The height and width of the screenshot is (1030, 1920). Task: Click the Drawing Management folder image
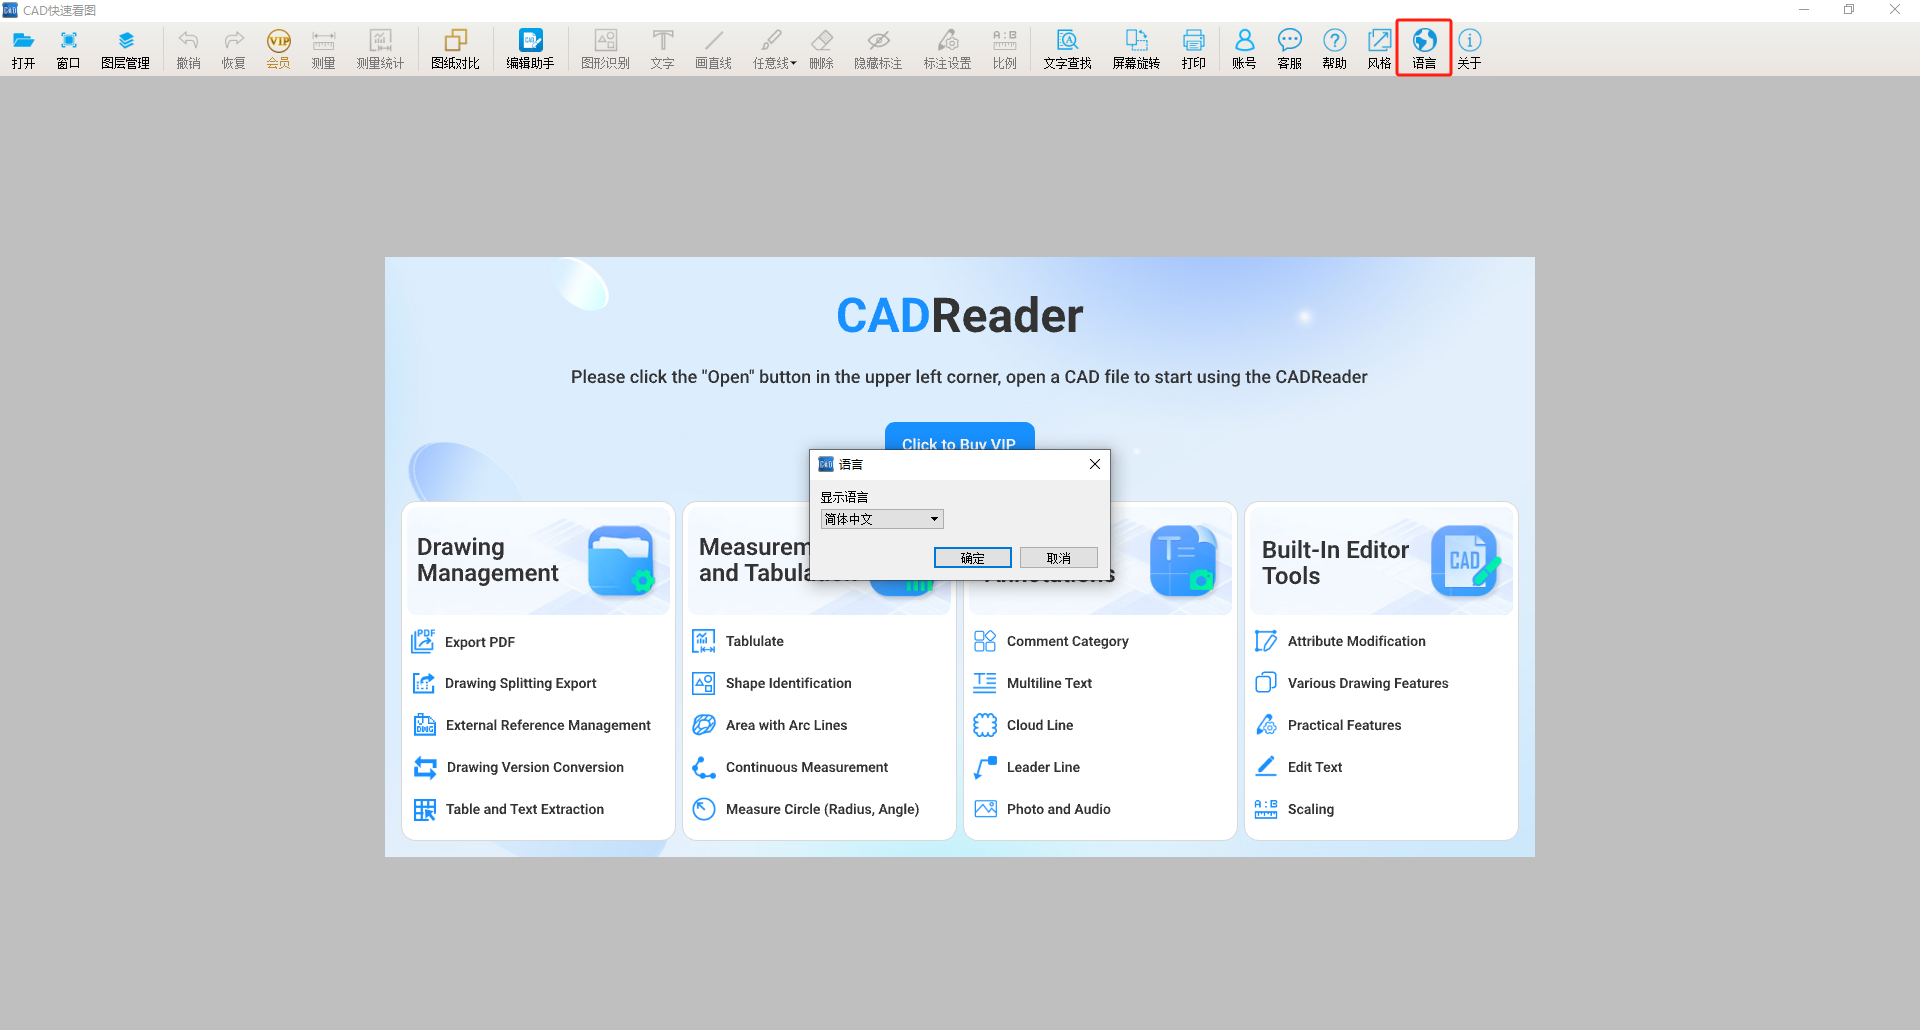[x=621, y=560]
